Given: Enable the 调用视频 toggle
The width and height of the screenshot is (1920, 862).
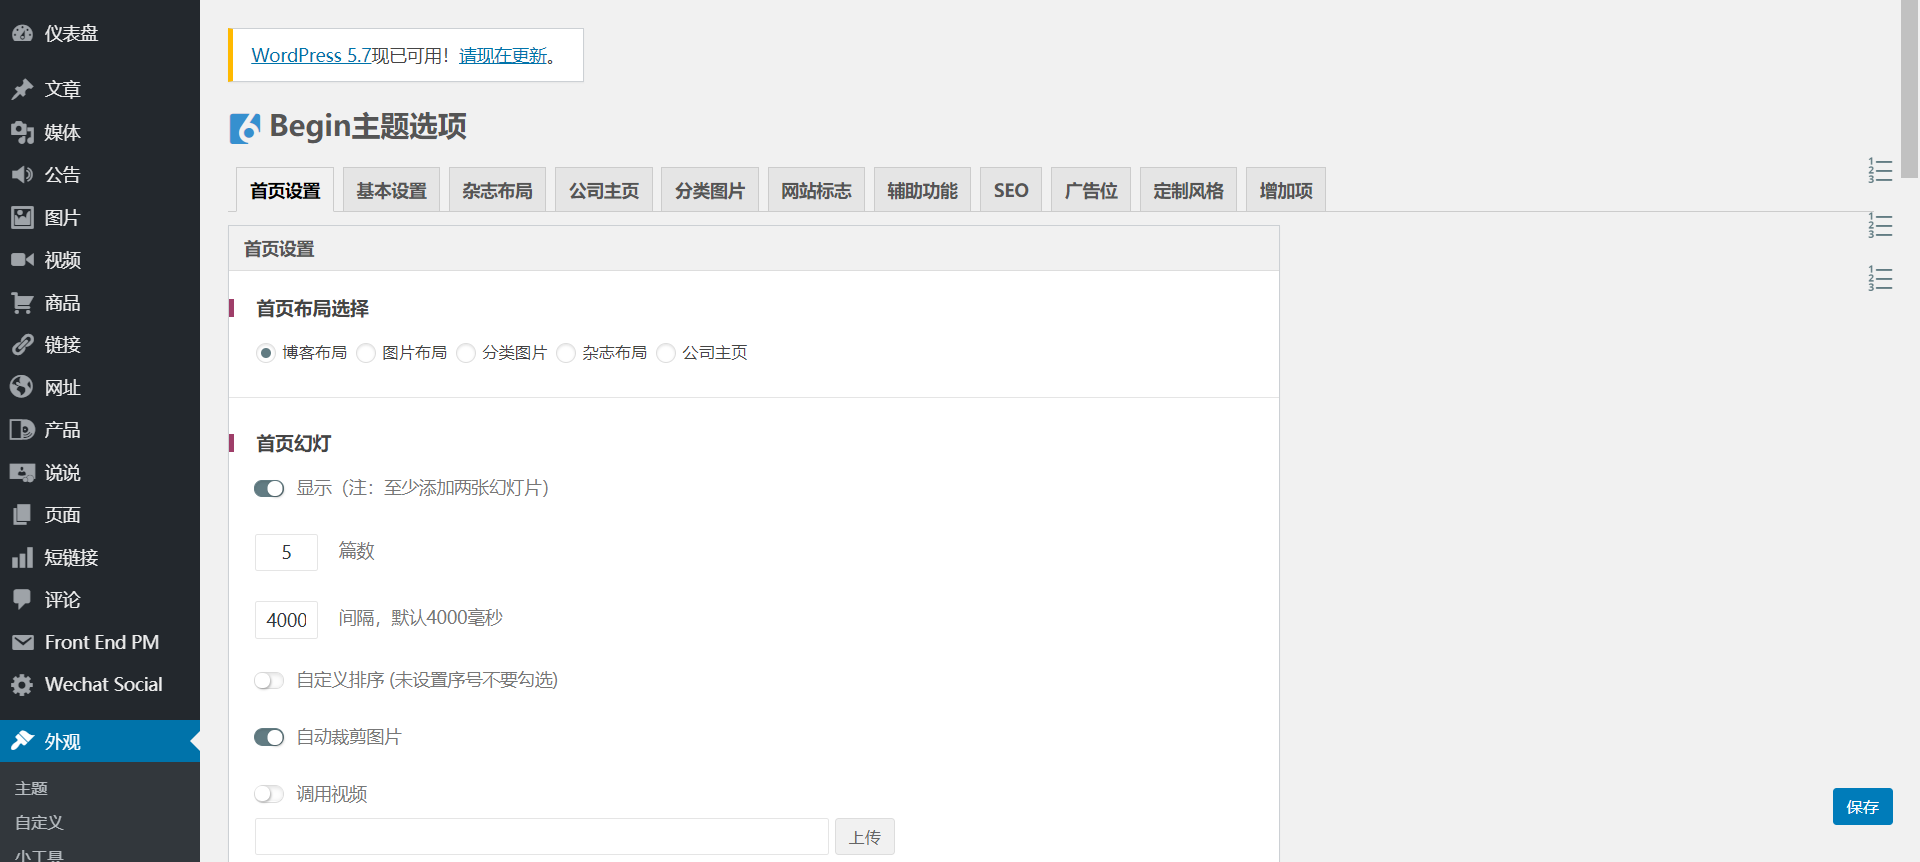Looking at the screenshot, I should tap(269, 794).
